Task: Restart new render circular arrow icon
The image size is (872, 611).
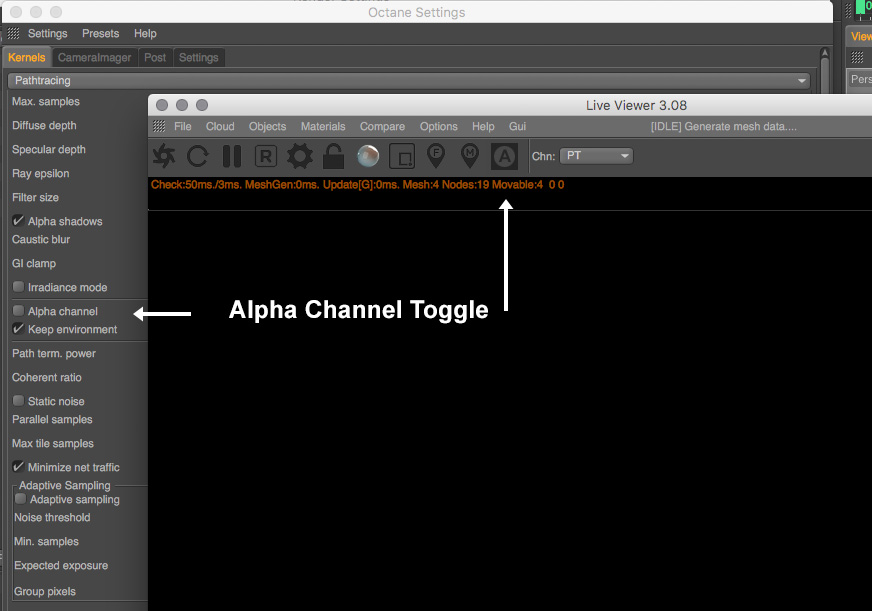Action: pos(198,156)
